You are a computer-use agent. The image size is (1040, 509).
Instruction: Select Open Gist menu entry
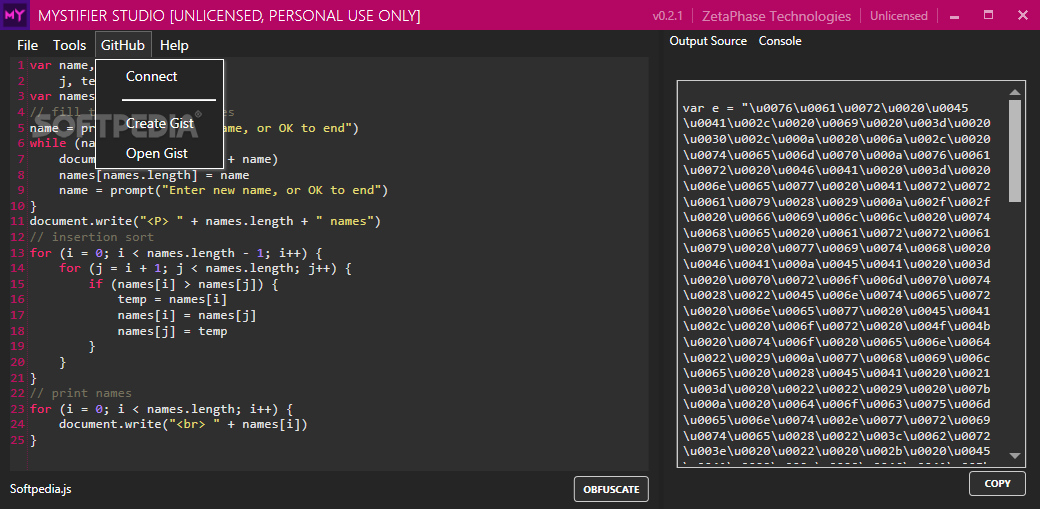157,153
